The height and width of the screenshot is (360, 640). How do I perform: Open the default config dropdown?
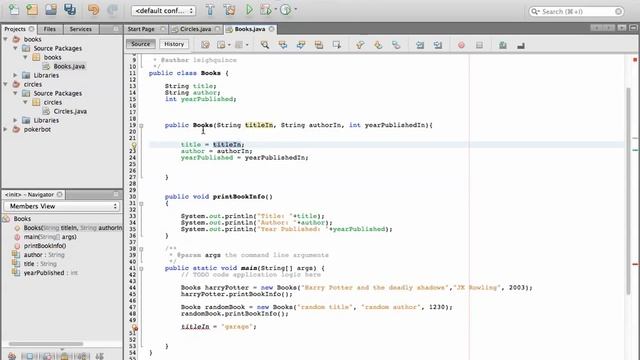(x=163, y=11)
